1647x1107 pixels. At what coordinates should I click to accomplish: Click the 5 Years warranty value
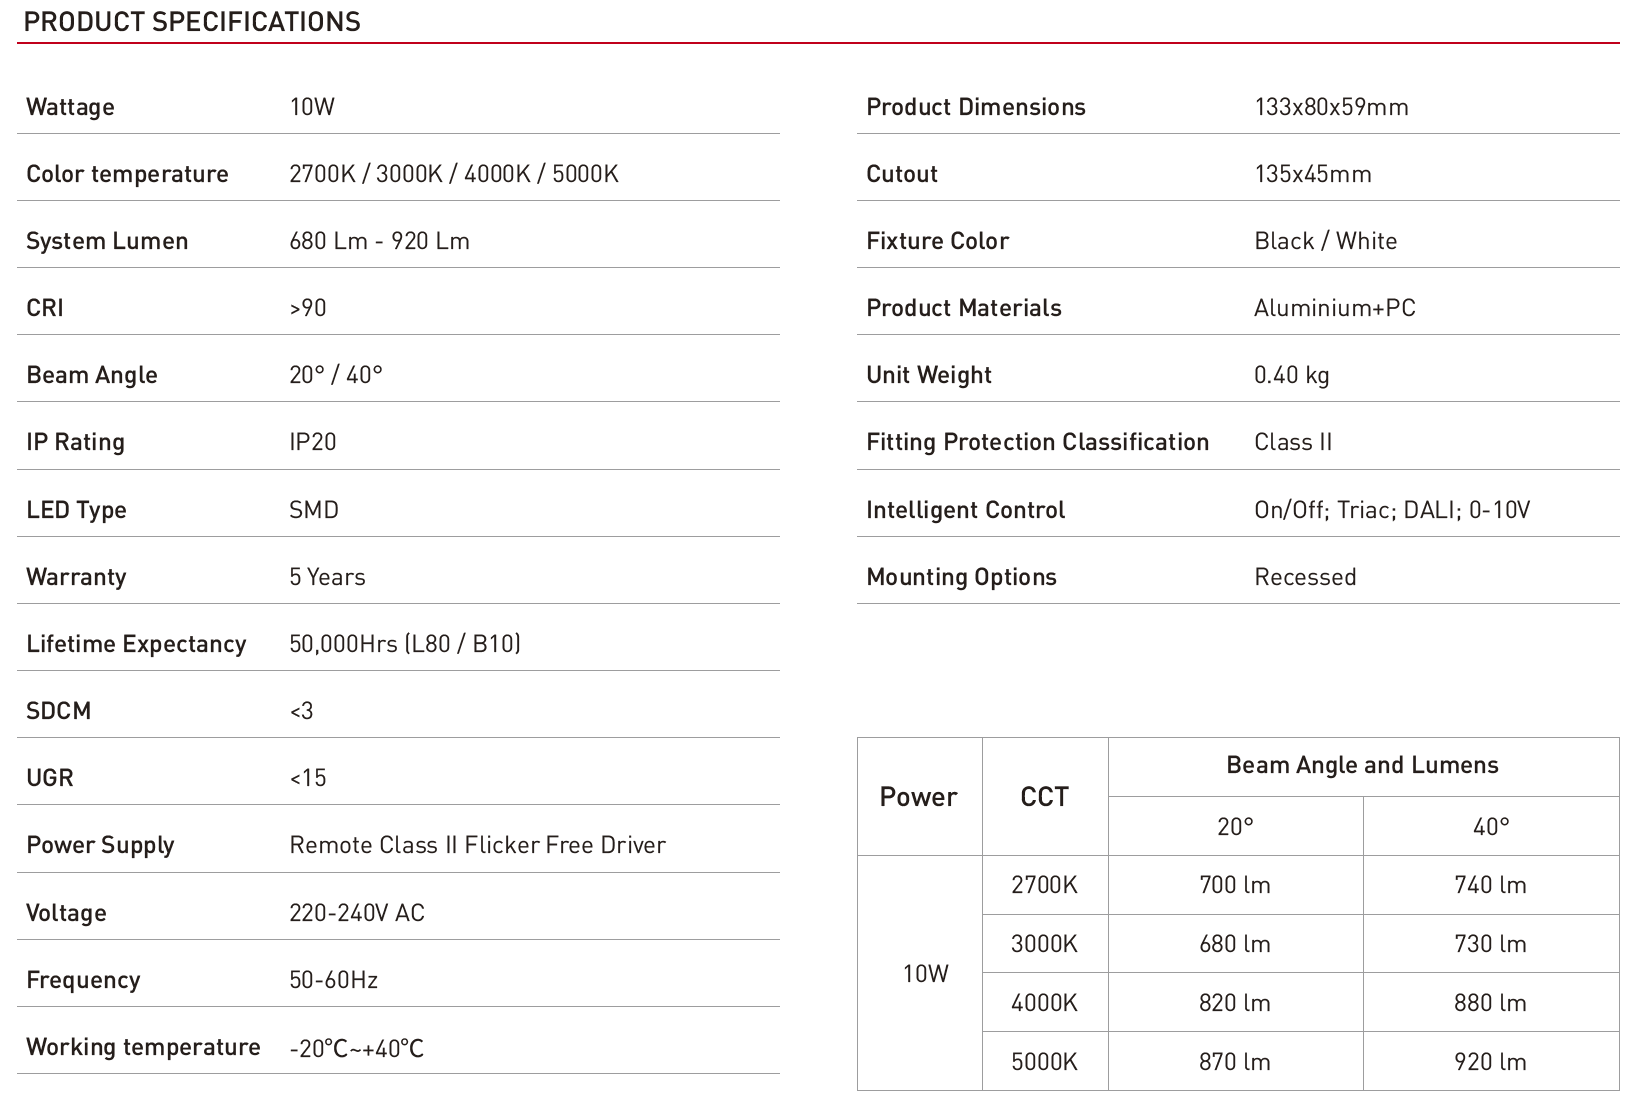pyautogui.click(x=327, y=577)
